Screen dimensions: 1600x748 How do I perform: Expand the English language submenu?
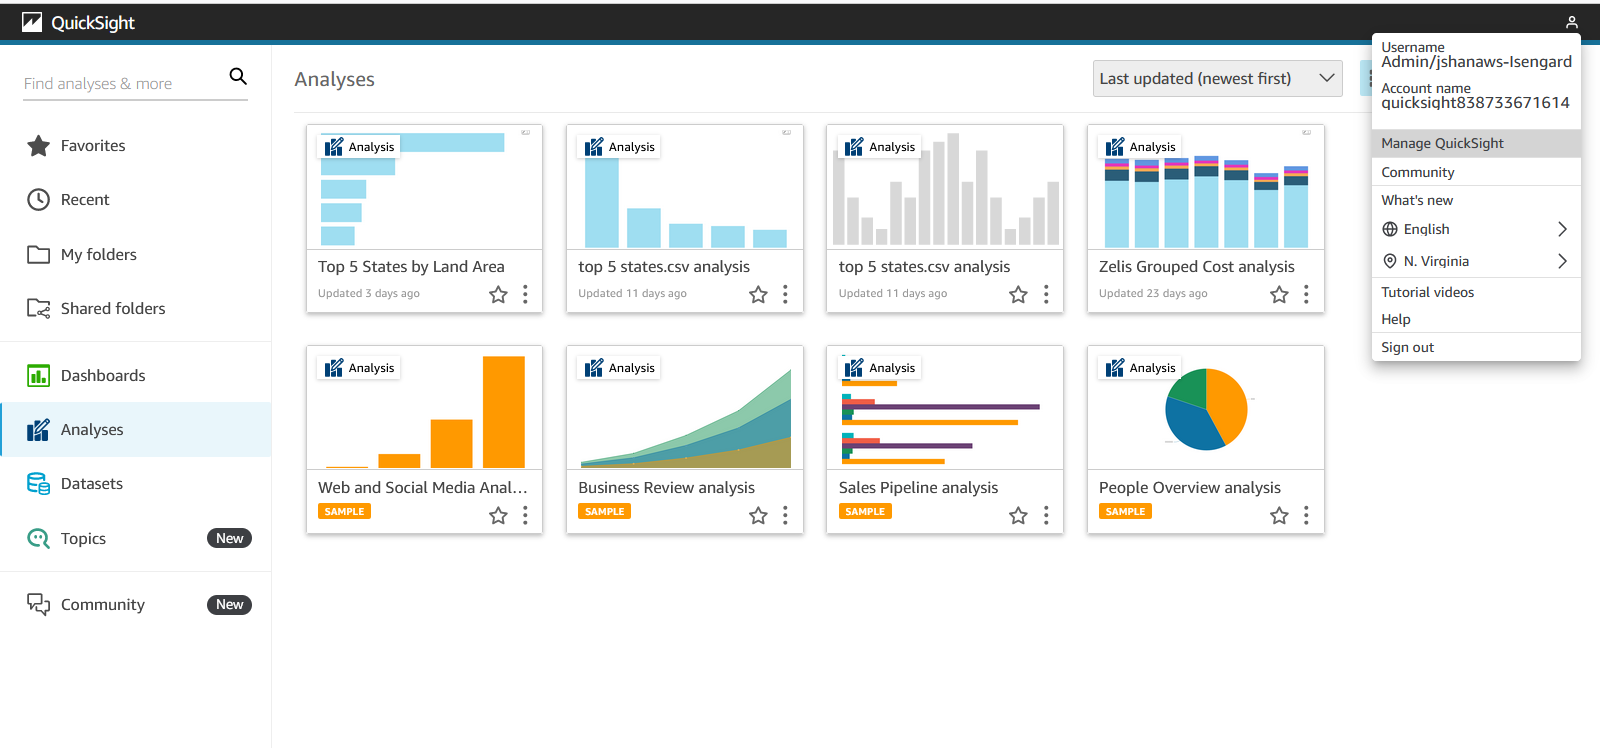click(1476, 229)
